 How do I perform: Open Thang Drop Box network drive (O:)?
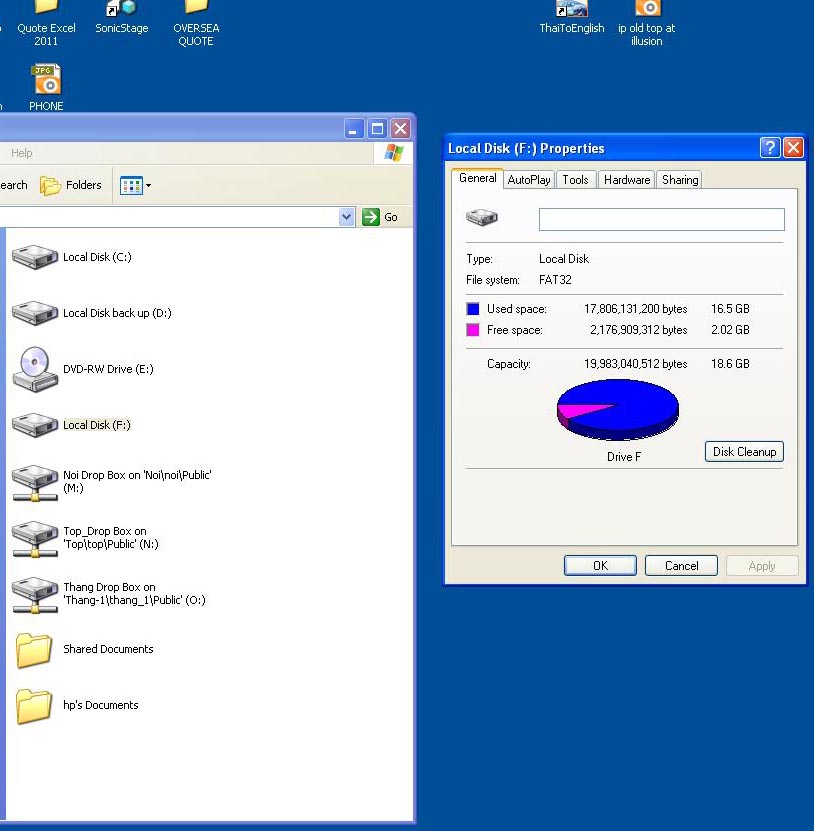click(x=34, y=594)
